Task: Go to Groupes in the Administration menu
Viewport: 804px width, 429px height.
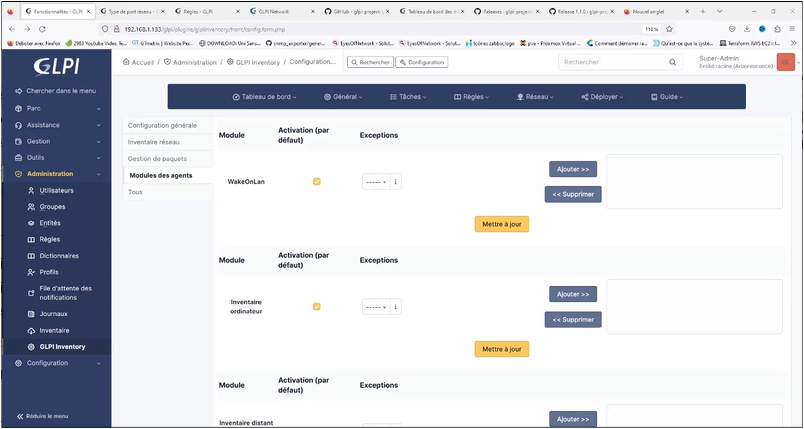Action: point(52,206)
